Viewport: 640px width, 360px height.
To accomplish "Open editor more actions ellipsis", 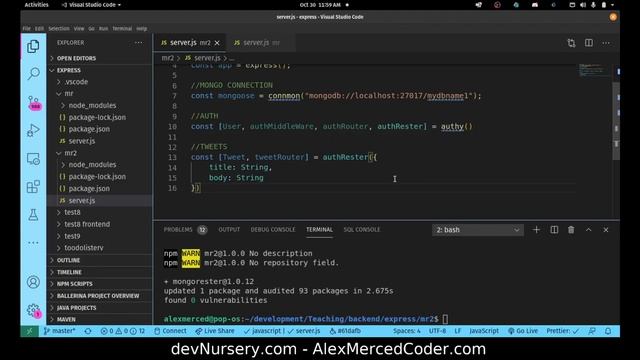I will (x=606, y=43).
